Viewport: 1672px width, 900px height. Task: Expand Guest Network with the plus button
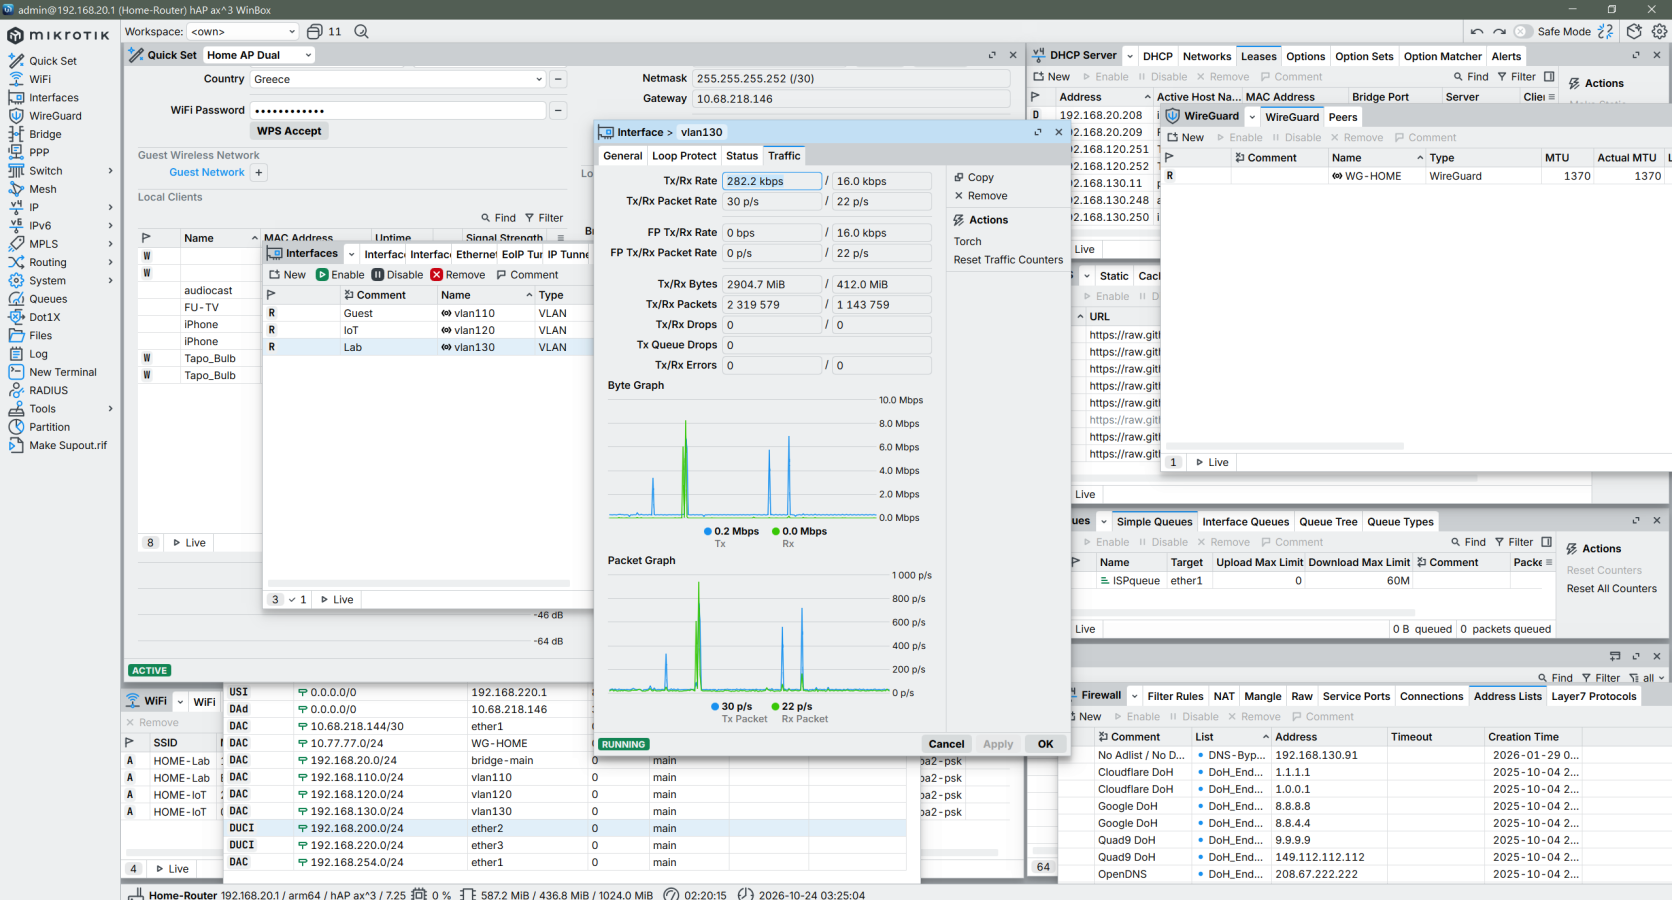258,172
